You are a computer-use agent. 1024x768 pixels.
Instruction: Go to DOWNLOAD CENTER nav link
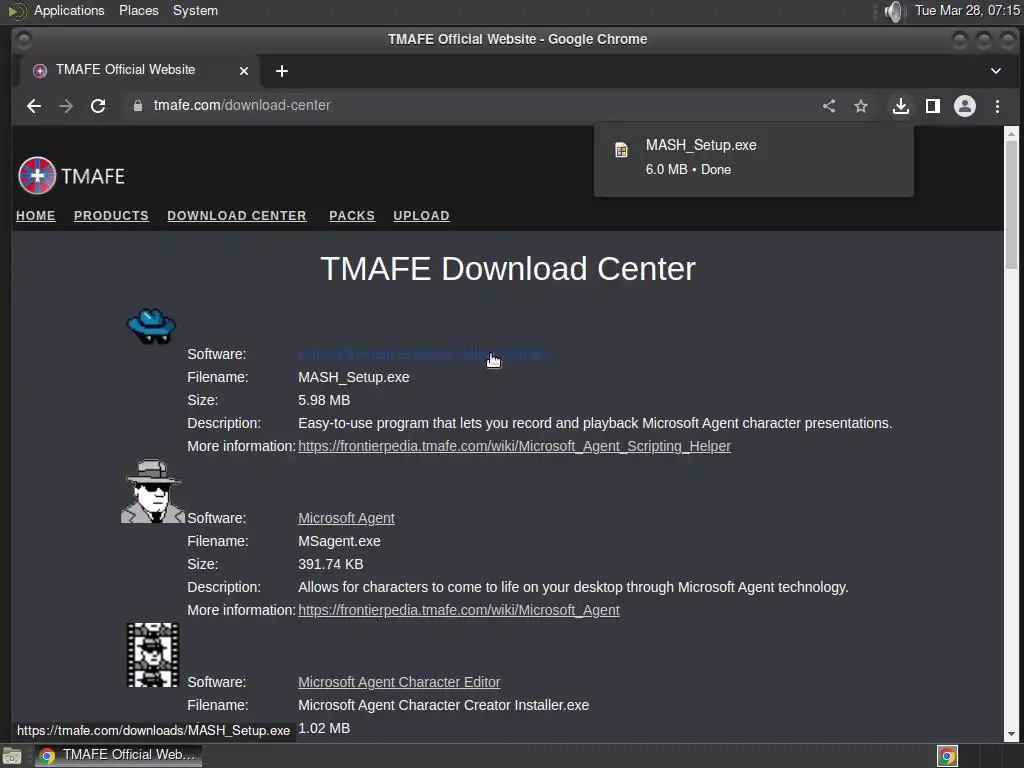pos(236,216)
